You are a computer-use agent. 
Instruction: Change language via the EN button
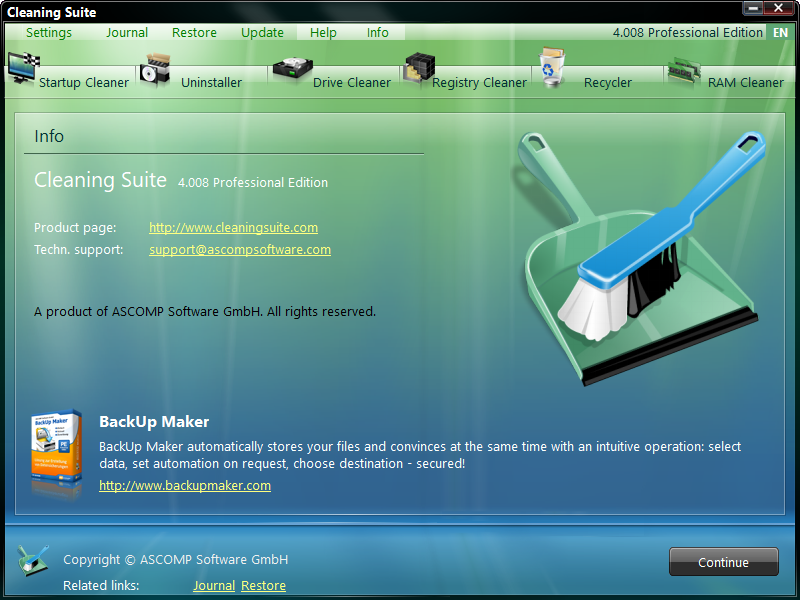780,33
